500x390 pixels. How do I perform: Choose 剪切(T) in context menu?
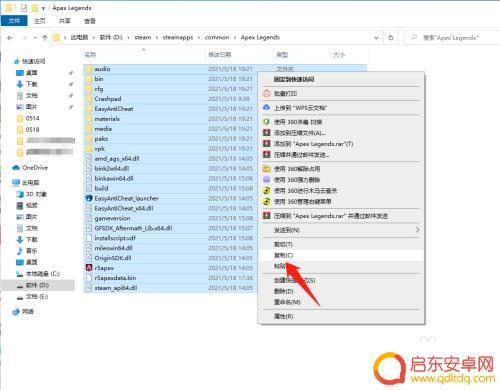click(341, 244)
